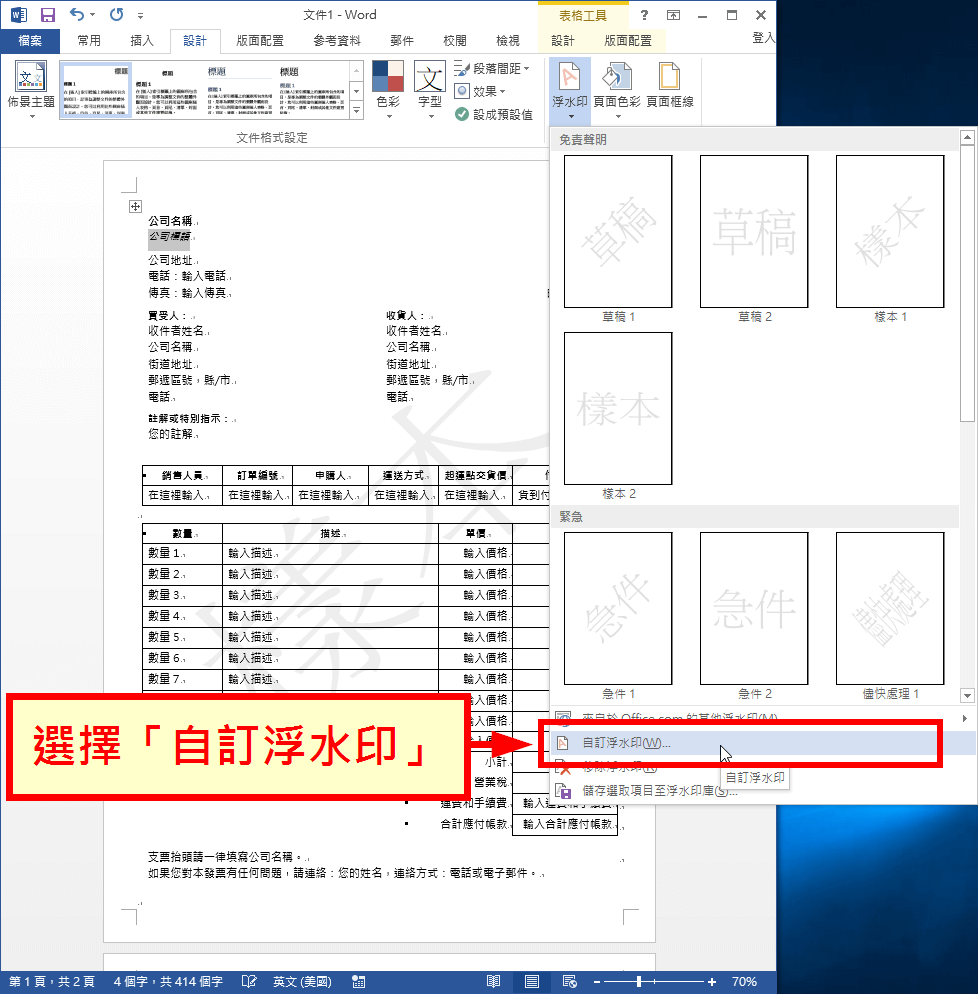The image size is (978, 994).
Task: Open the 效果 effects dropdown
Action: point(488,90)
